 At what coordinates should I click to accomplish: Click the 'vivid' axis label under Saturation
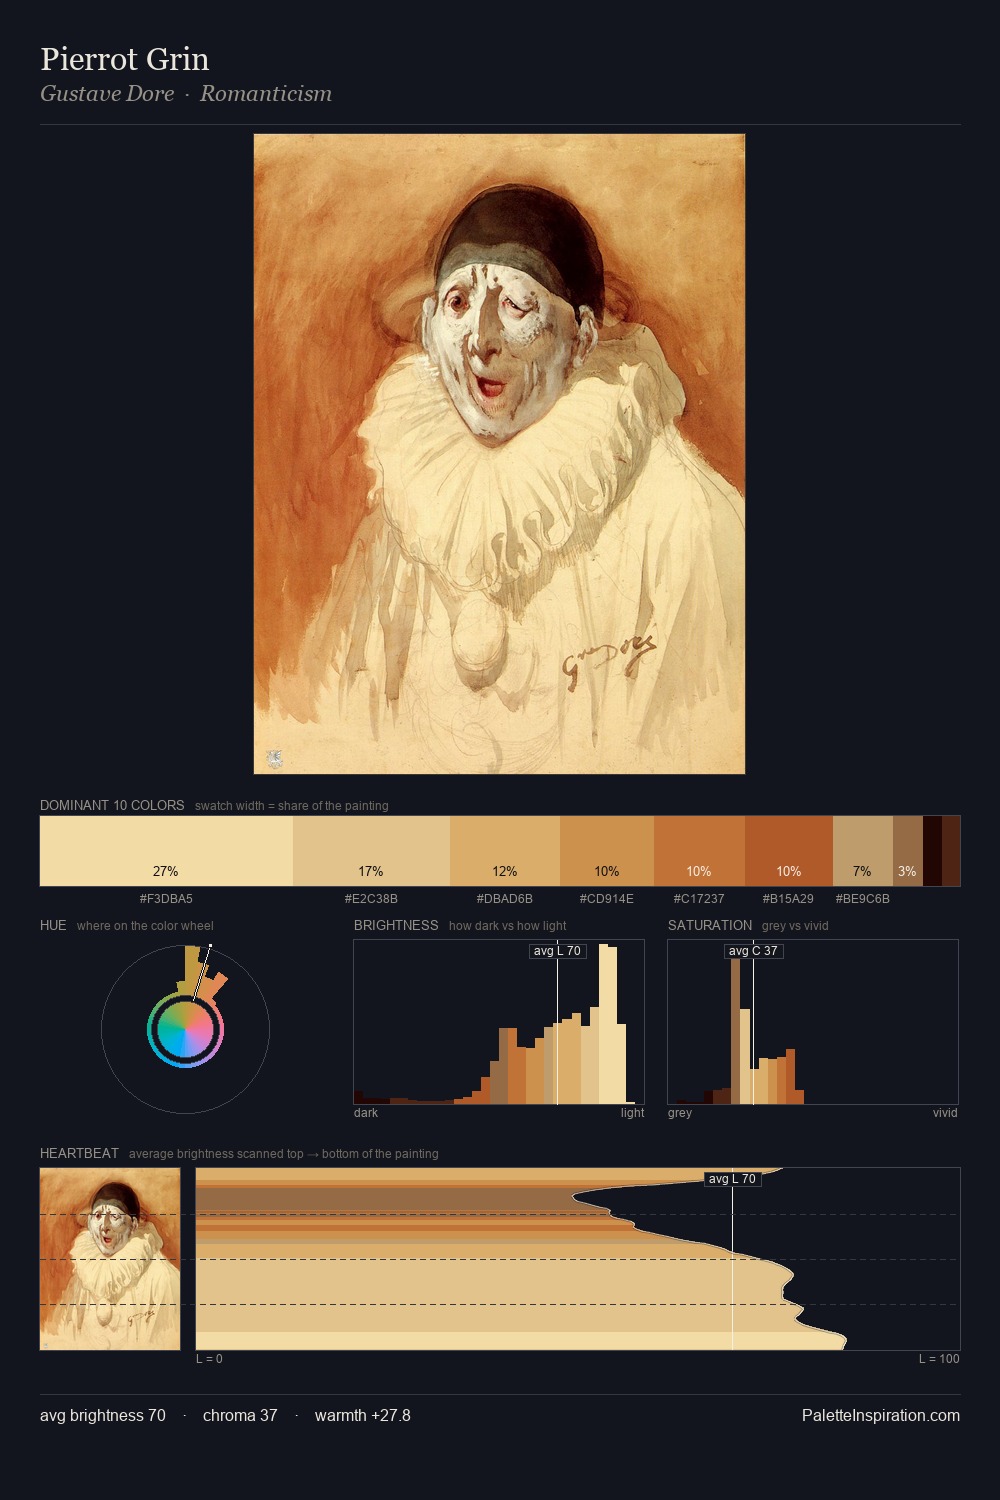tap(945, 1112)
